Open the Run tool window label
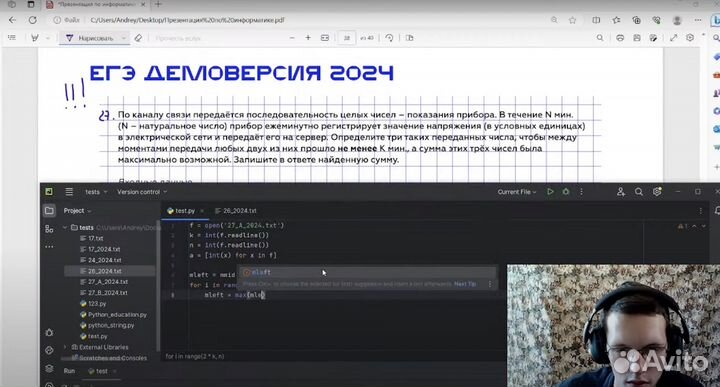Viewport: 720px width, 387px height. click(x=69, y=371)
